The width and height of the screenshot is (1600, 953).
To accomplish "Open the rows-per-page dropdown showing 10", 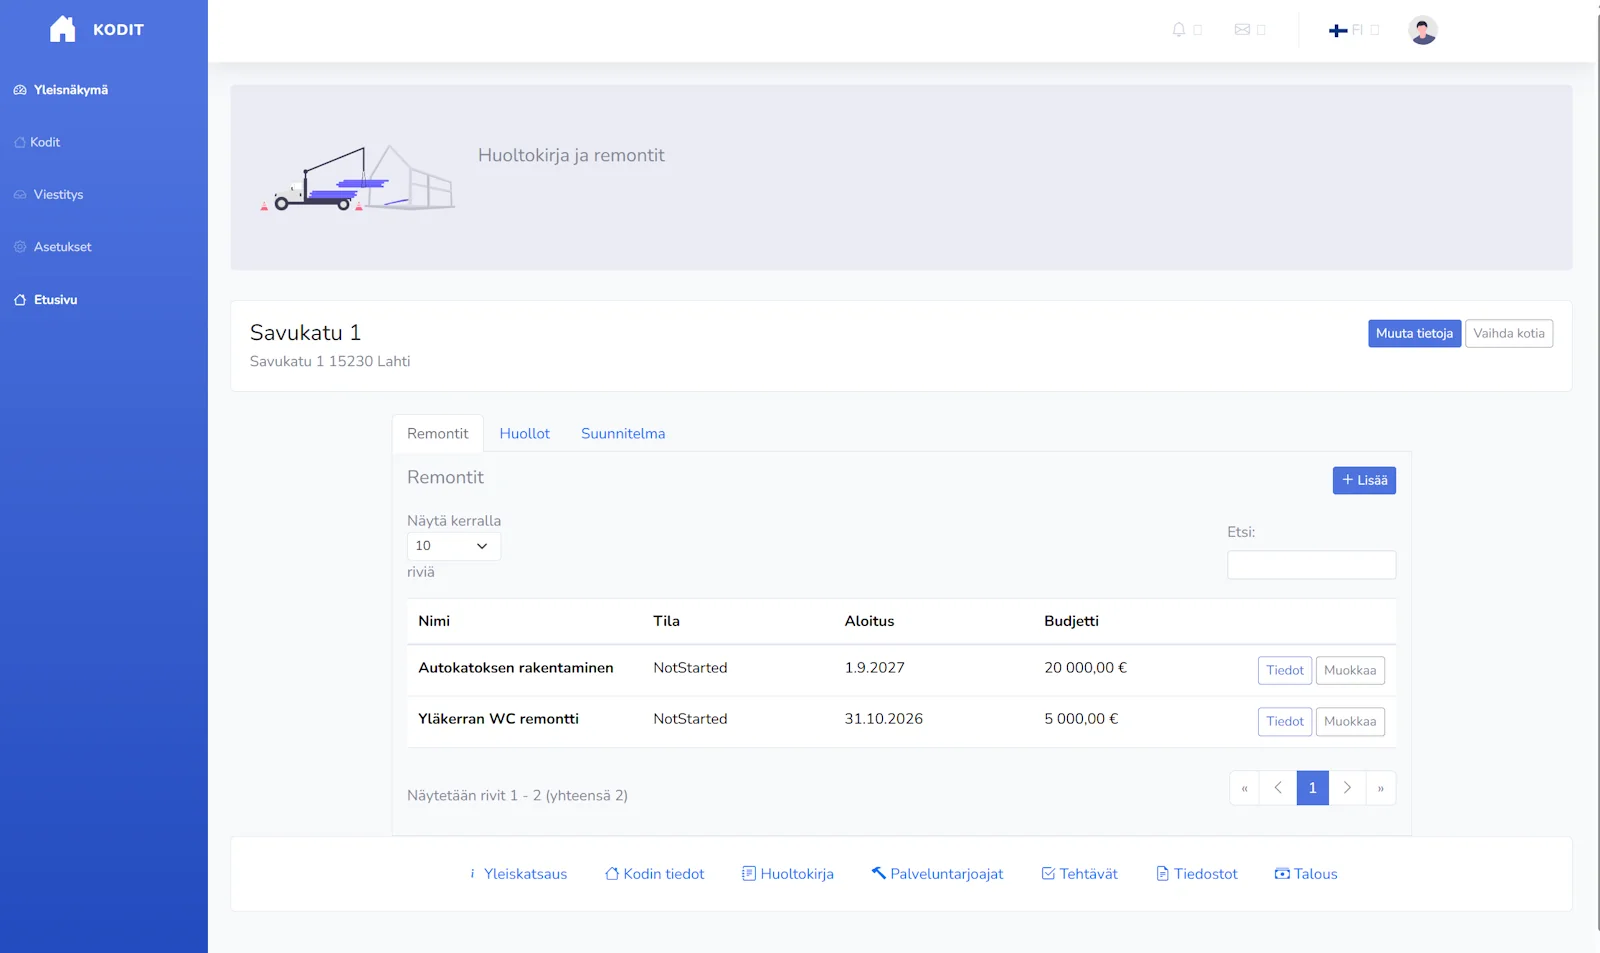I will coord(453,546).
